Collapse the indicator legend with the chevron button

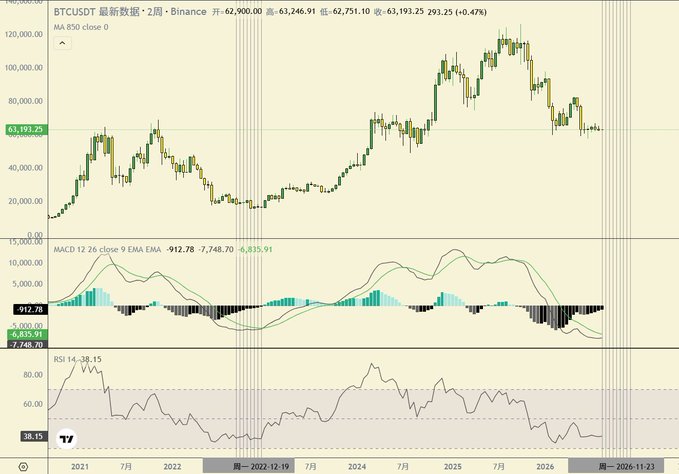tap(62, 43)
